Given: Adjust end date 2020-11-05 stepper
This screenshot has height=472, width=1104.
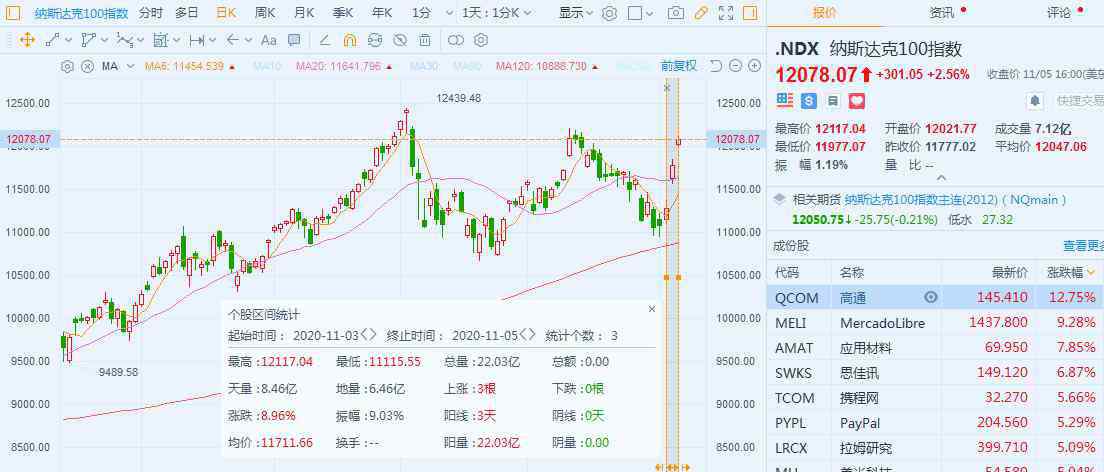Looking at the screenshot, I should pos(527,335).
